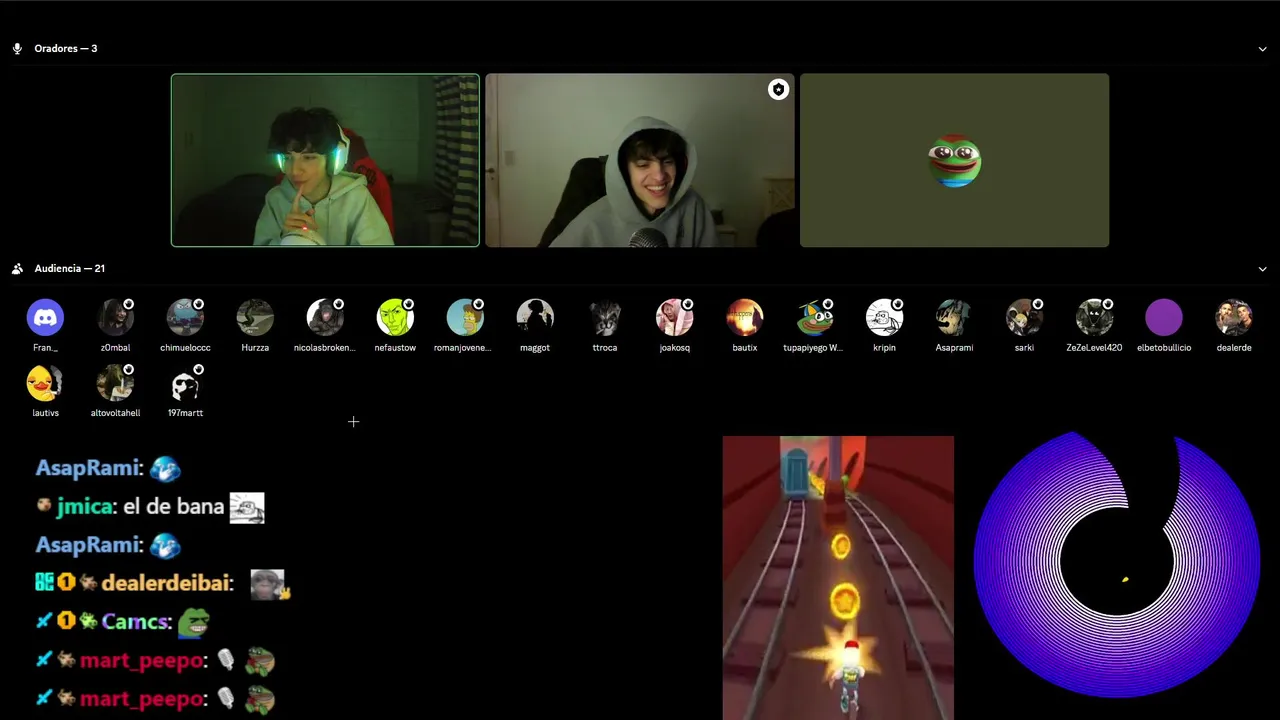This screenshot has width=1280, height=720.
Task: Collapse the Oradores section chevron
Action: 1262,49
